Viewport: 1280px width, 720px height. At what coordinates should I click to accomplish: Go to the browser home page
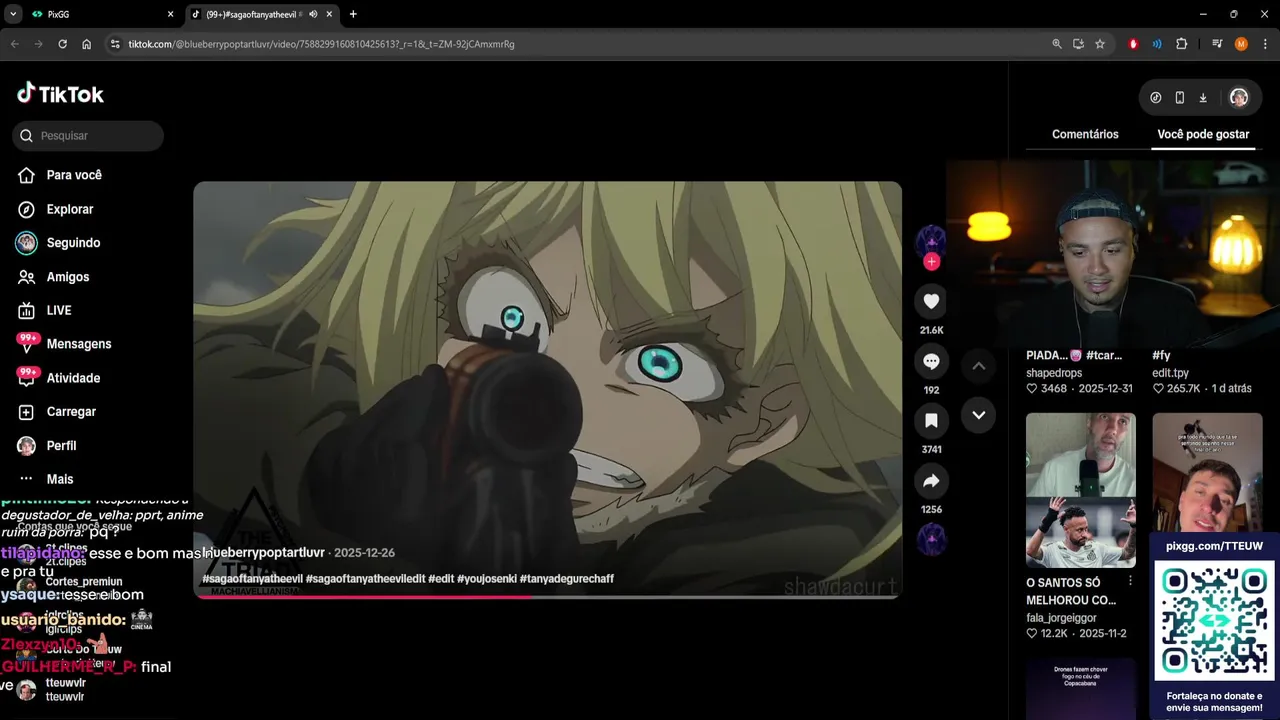click(87, 44)
